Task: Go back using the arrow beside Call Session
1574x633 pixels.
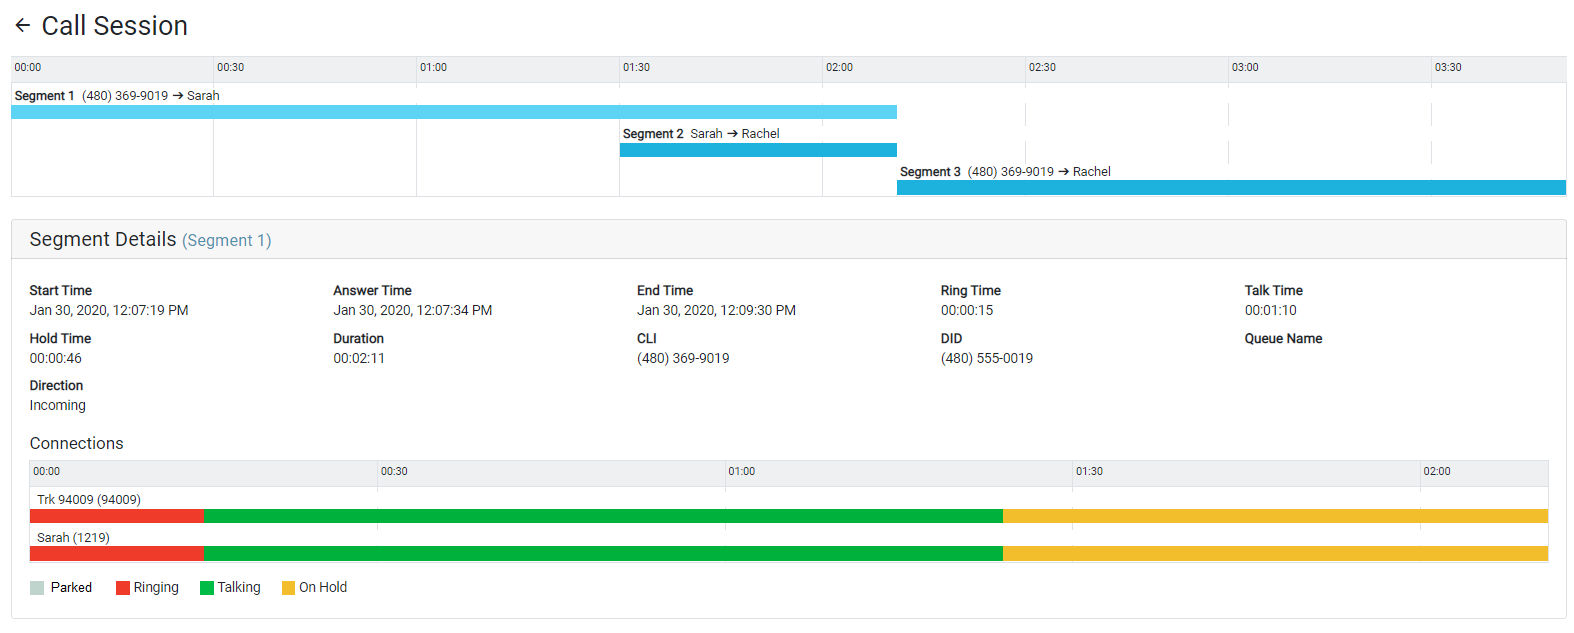Action: [x=22, y=26]
